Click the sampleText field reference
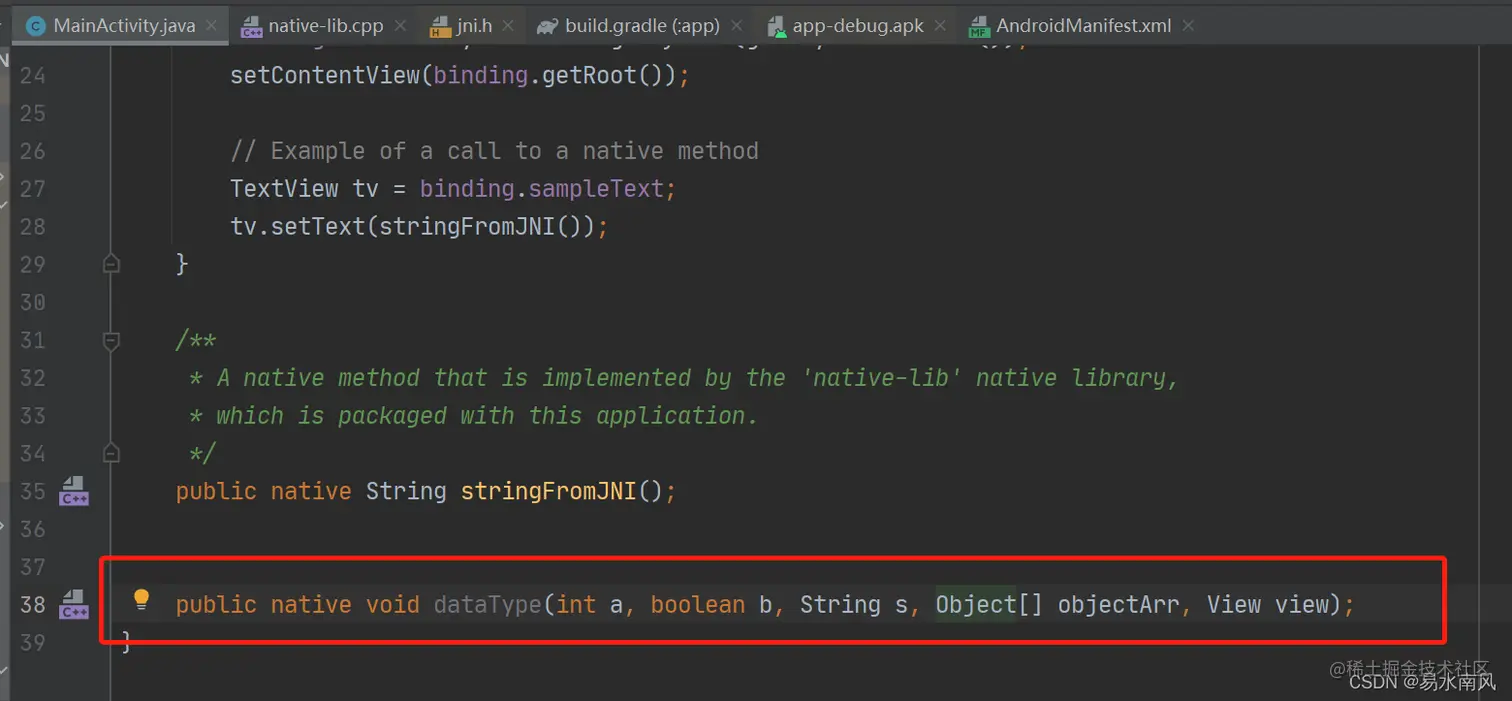 (x=596, y=189)
